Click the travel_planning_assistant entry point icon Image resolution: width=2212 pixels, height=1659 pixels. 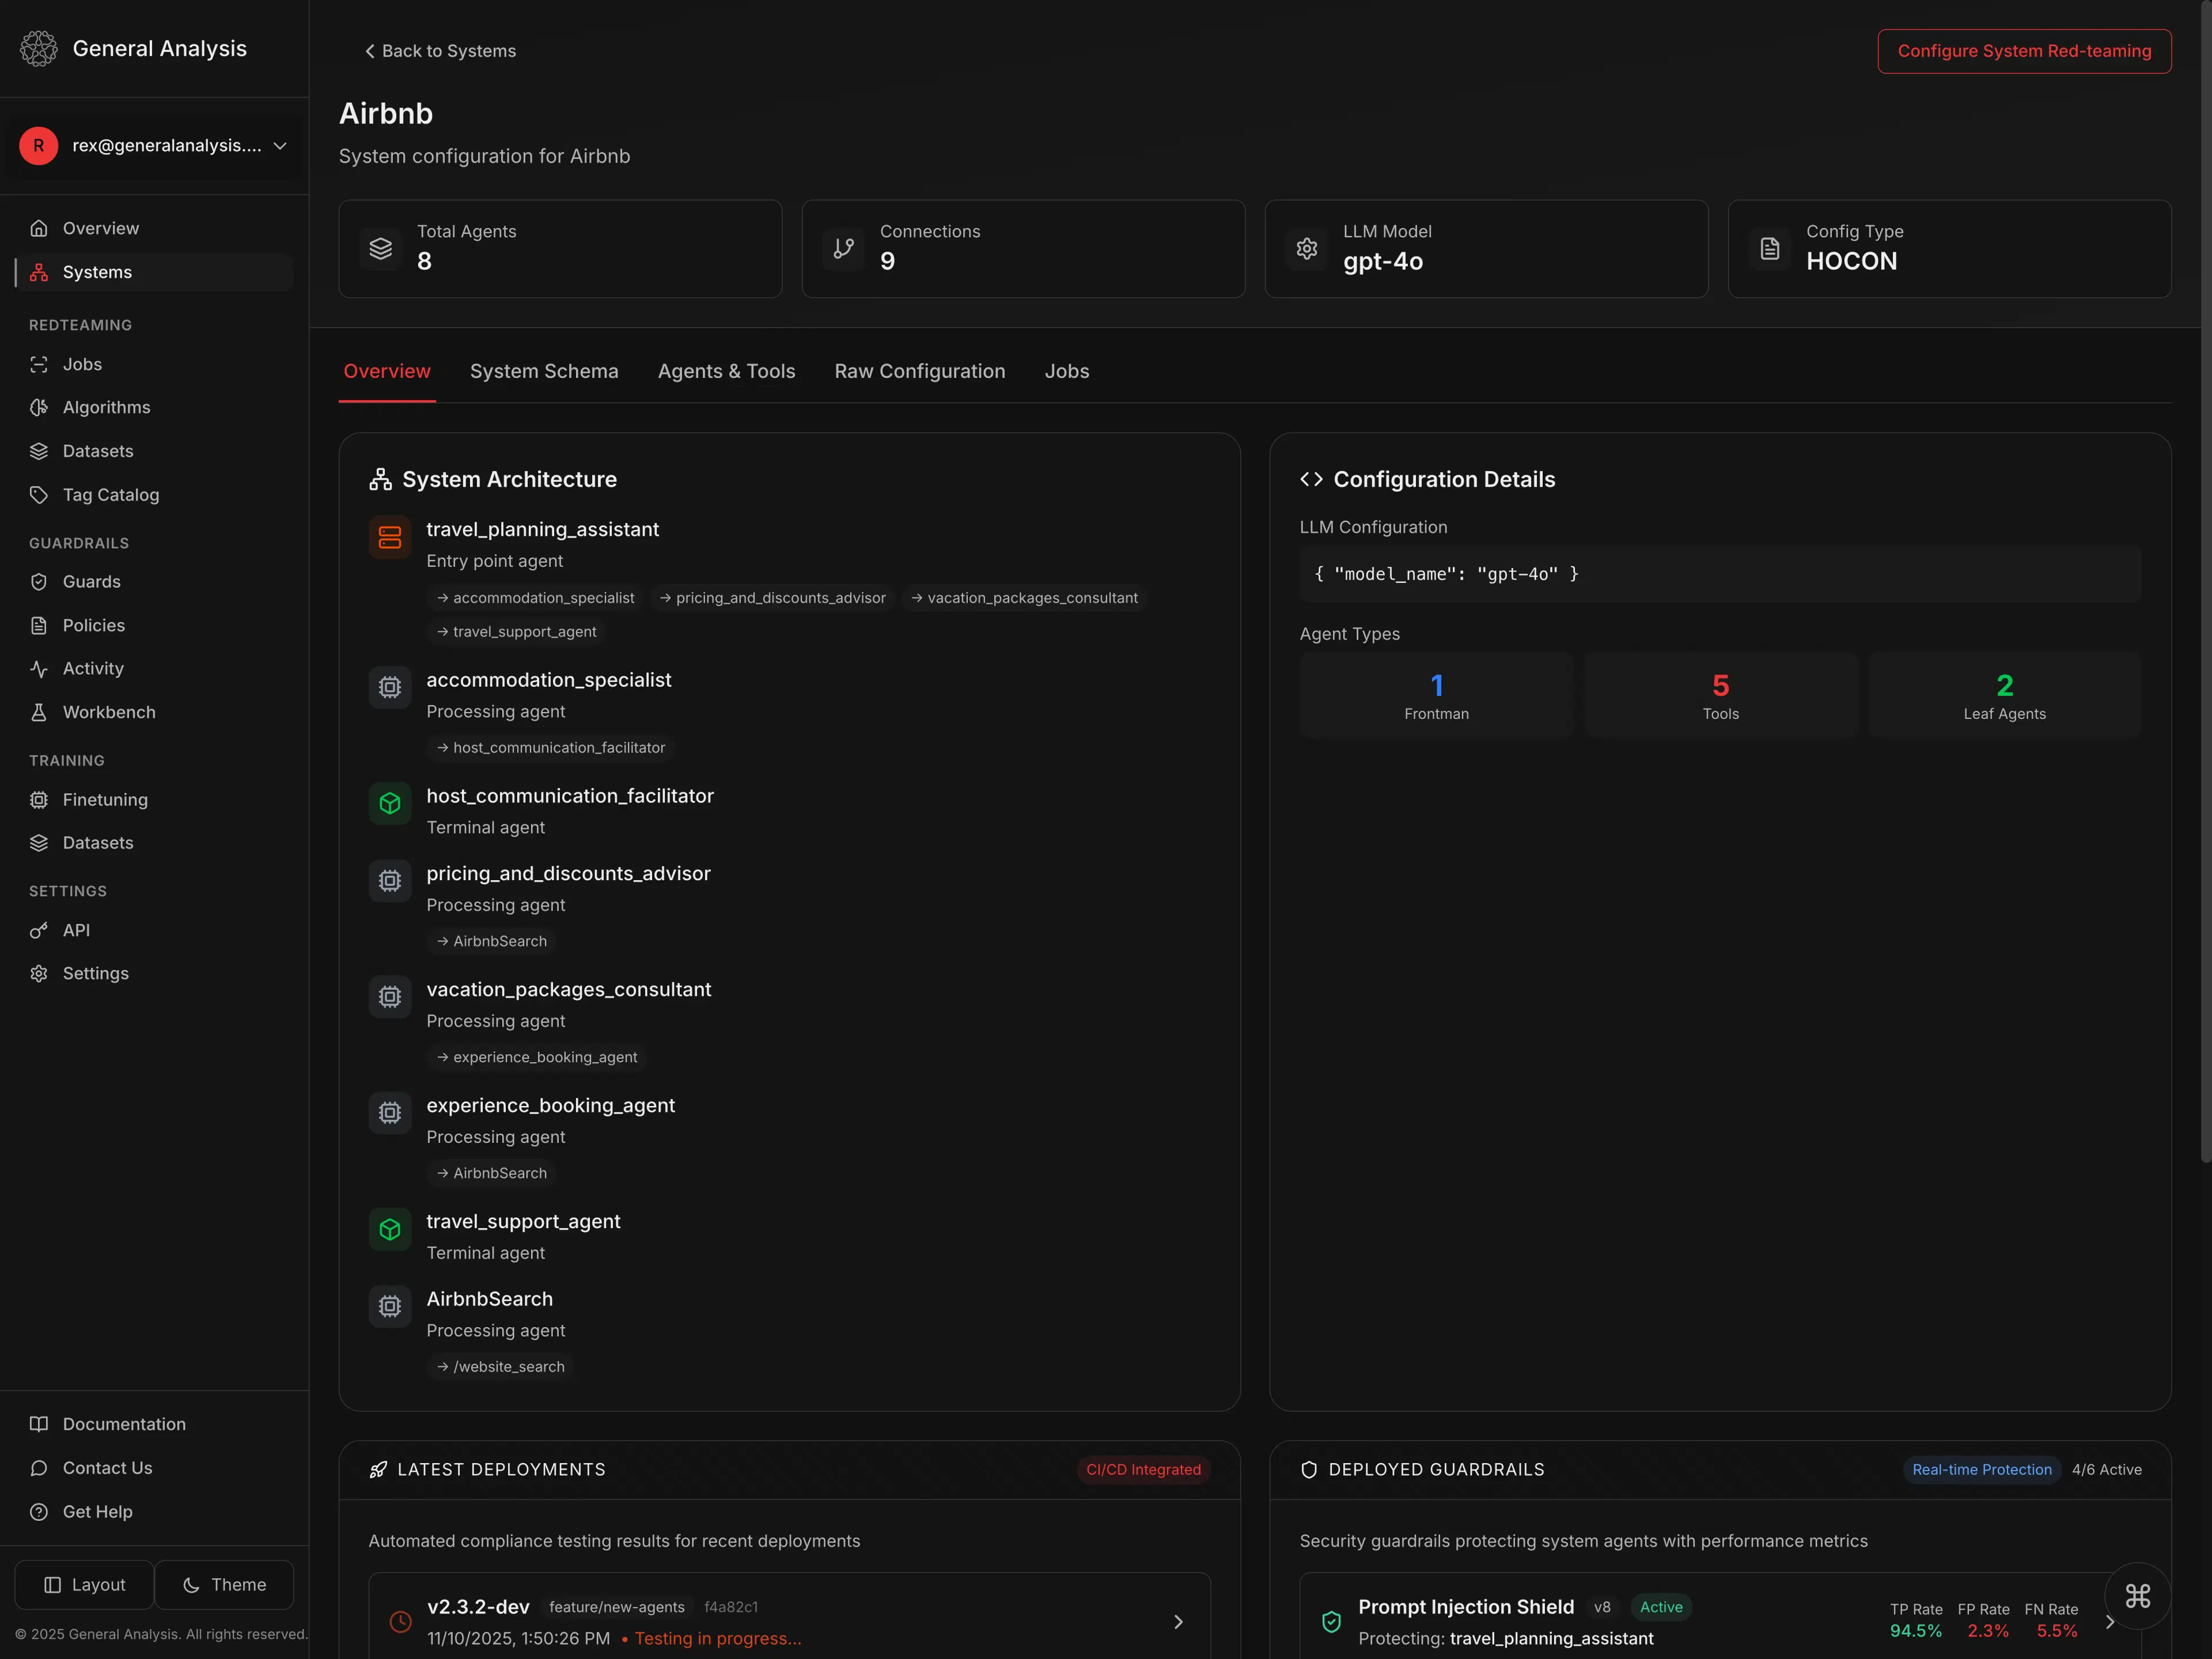tap(389, 537)
